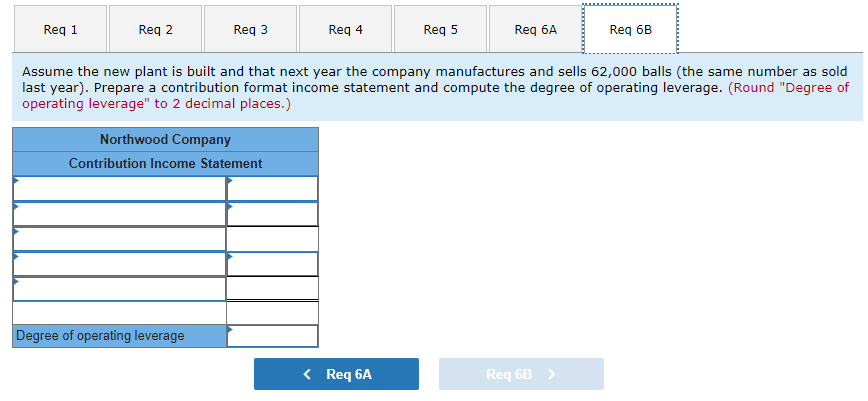Switch to the Req 6A tab
The height and width of the screenshot is (401, 868).
tap(535, 29)
